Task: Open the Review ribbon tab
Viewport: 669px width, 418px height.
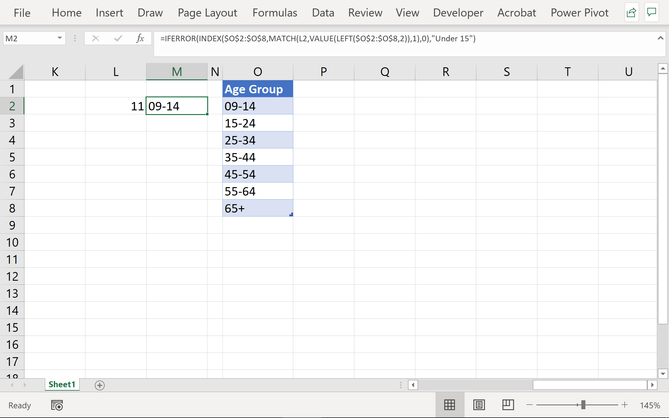Action: pos(365,13)
